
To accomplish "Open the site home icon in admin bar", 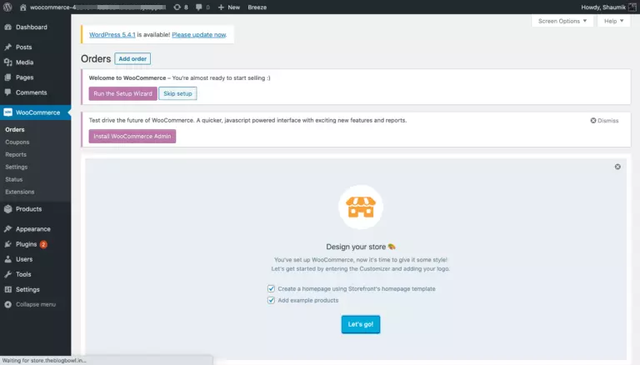I will pyautogui.click(x=23, y=7).
